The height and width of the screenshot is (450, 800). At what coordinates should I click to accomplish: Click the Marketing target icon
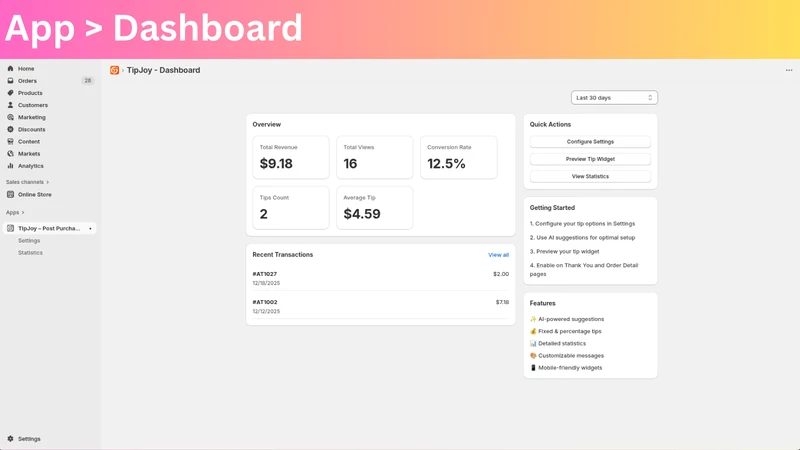pos(10,117)
